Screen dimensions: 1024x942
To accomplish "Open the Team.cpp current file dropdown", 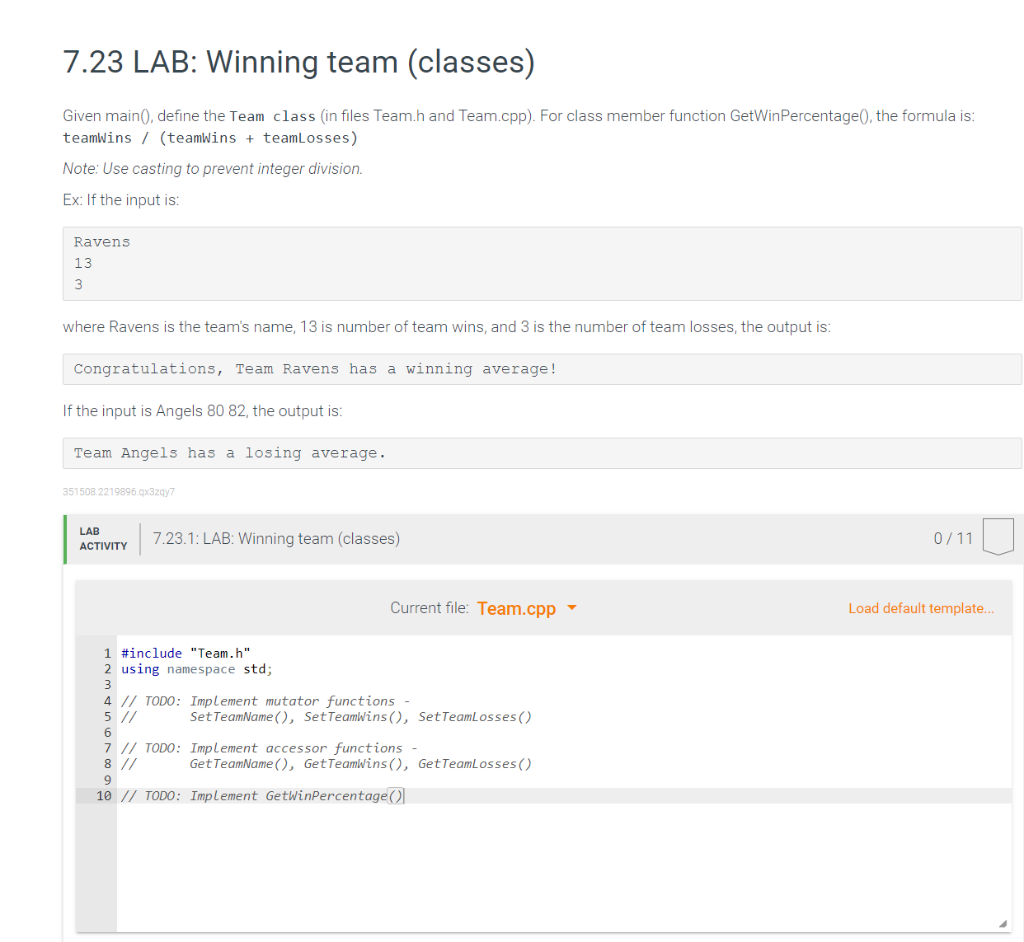I will click(526, 608).
